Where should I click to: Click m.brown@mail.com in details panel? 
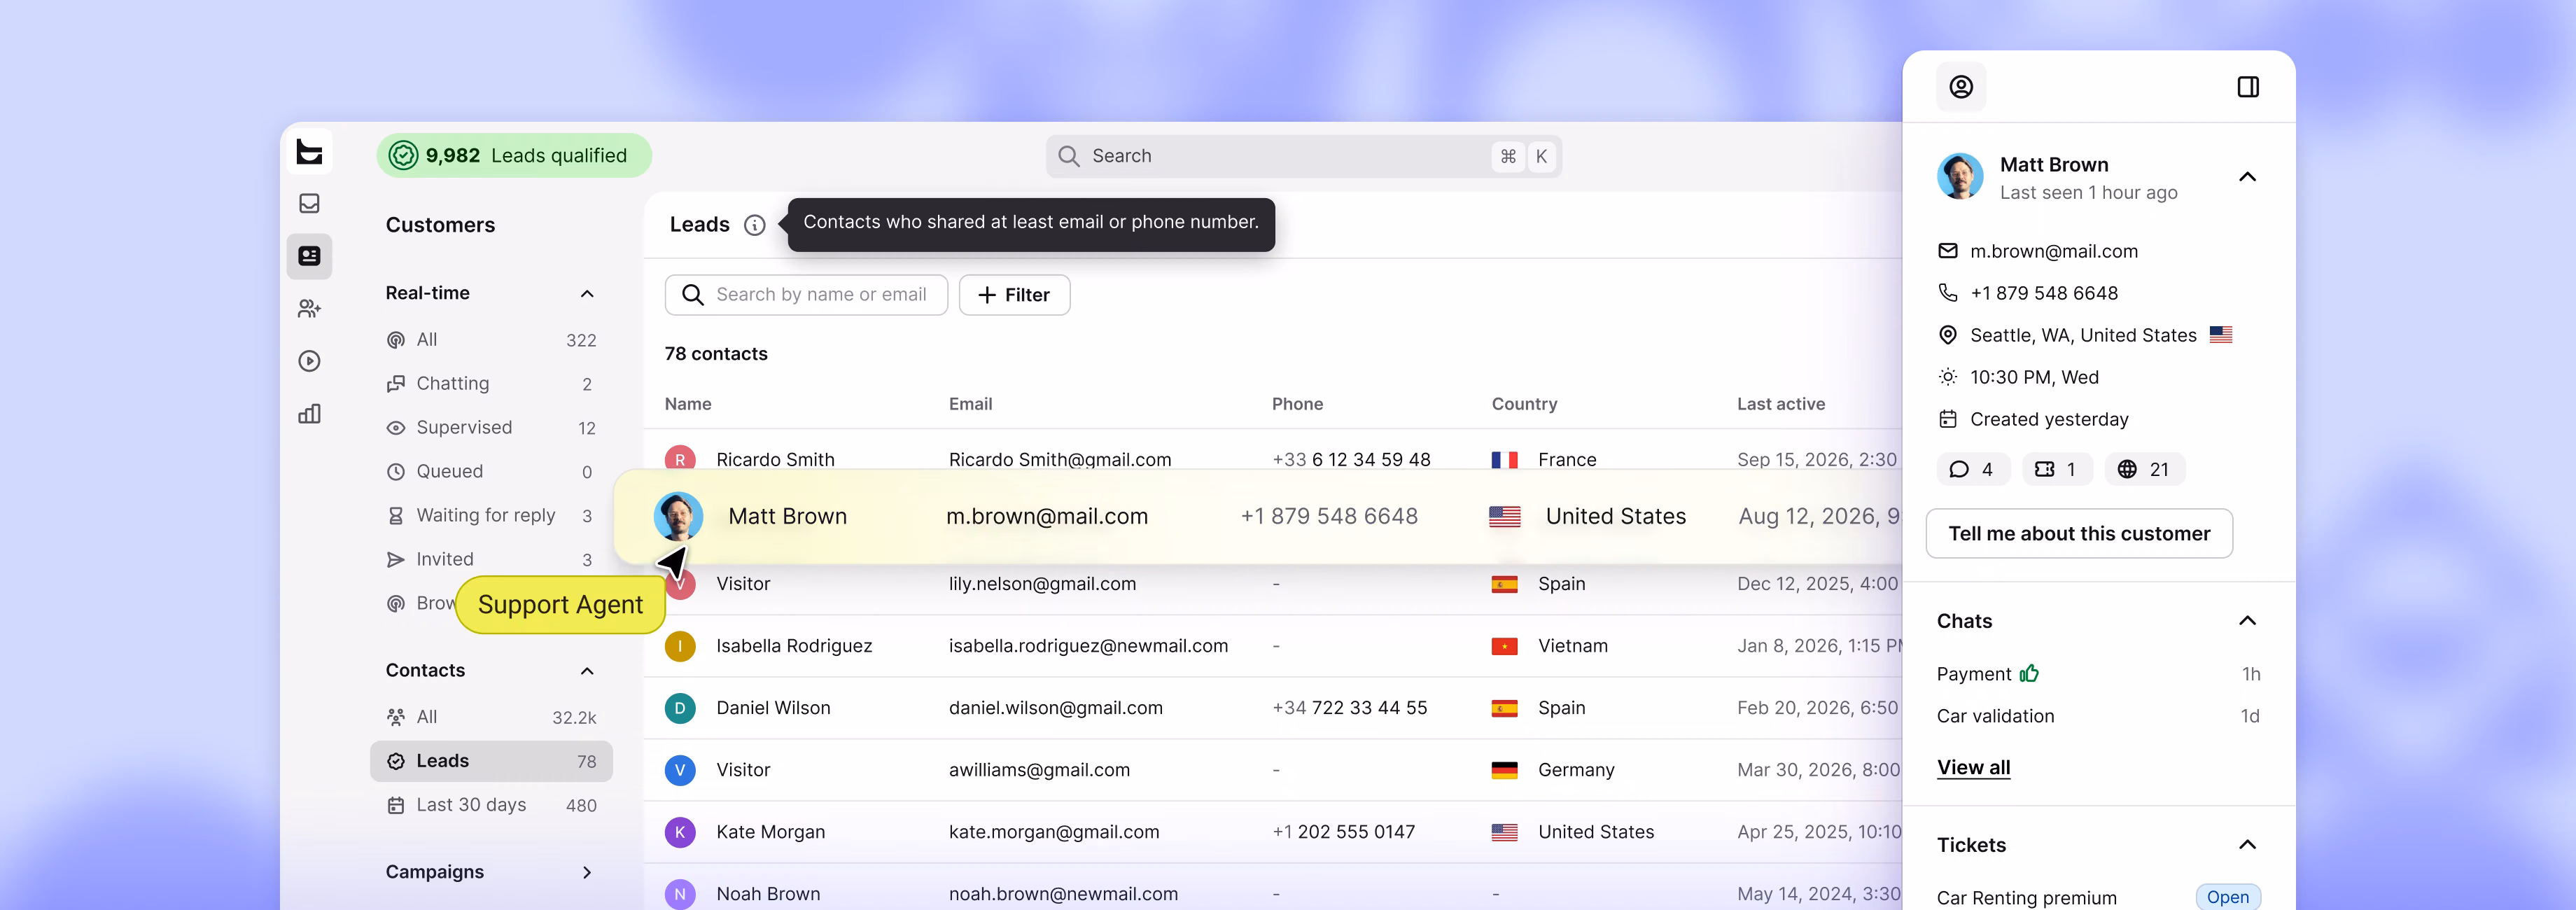click(2053, 251)
